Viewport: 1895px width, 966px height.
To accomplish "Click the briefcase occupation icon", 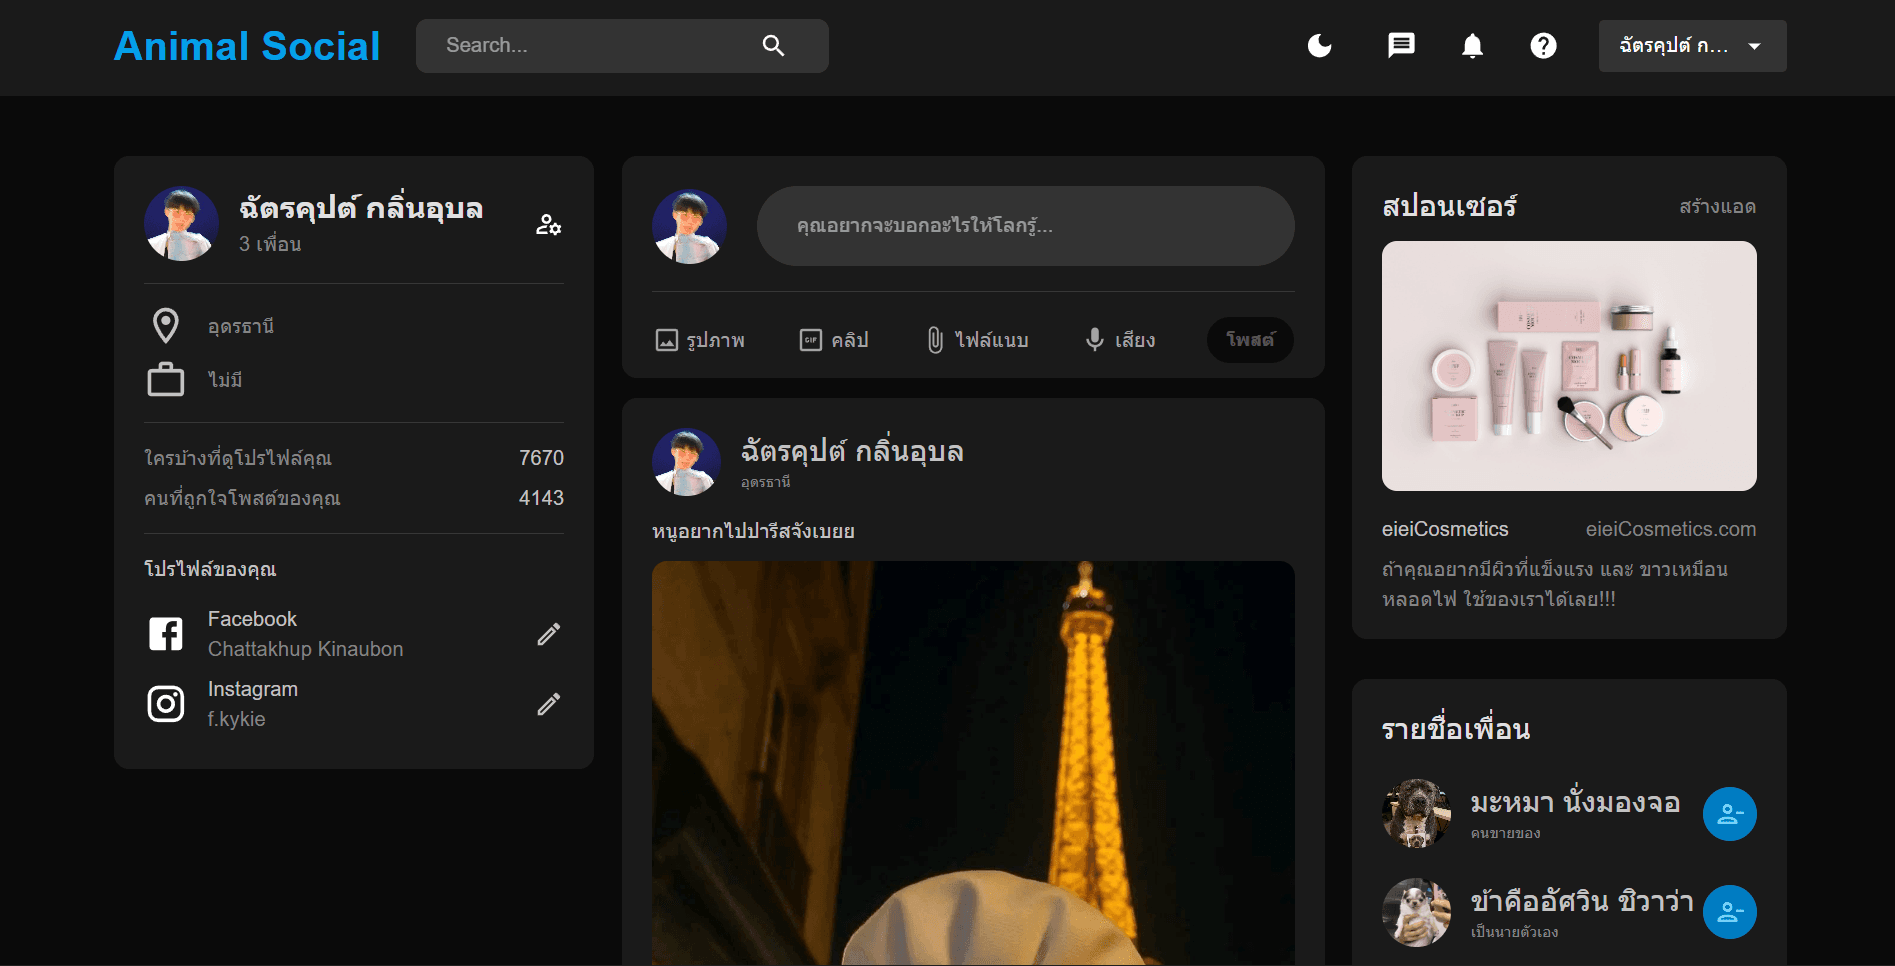I will (x=166, y=380).
